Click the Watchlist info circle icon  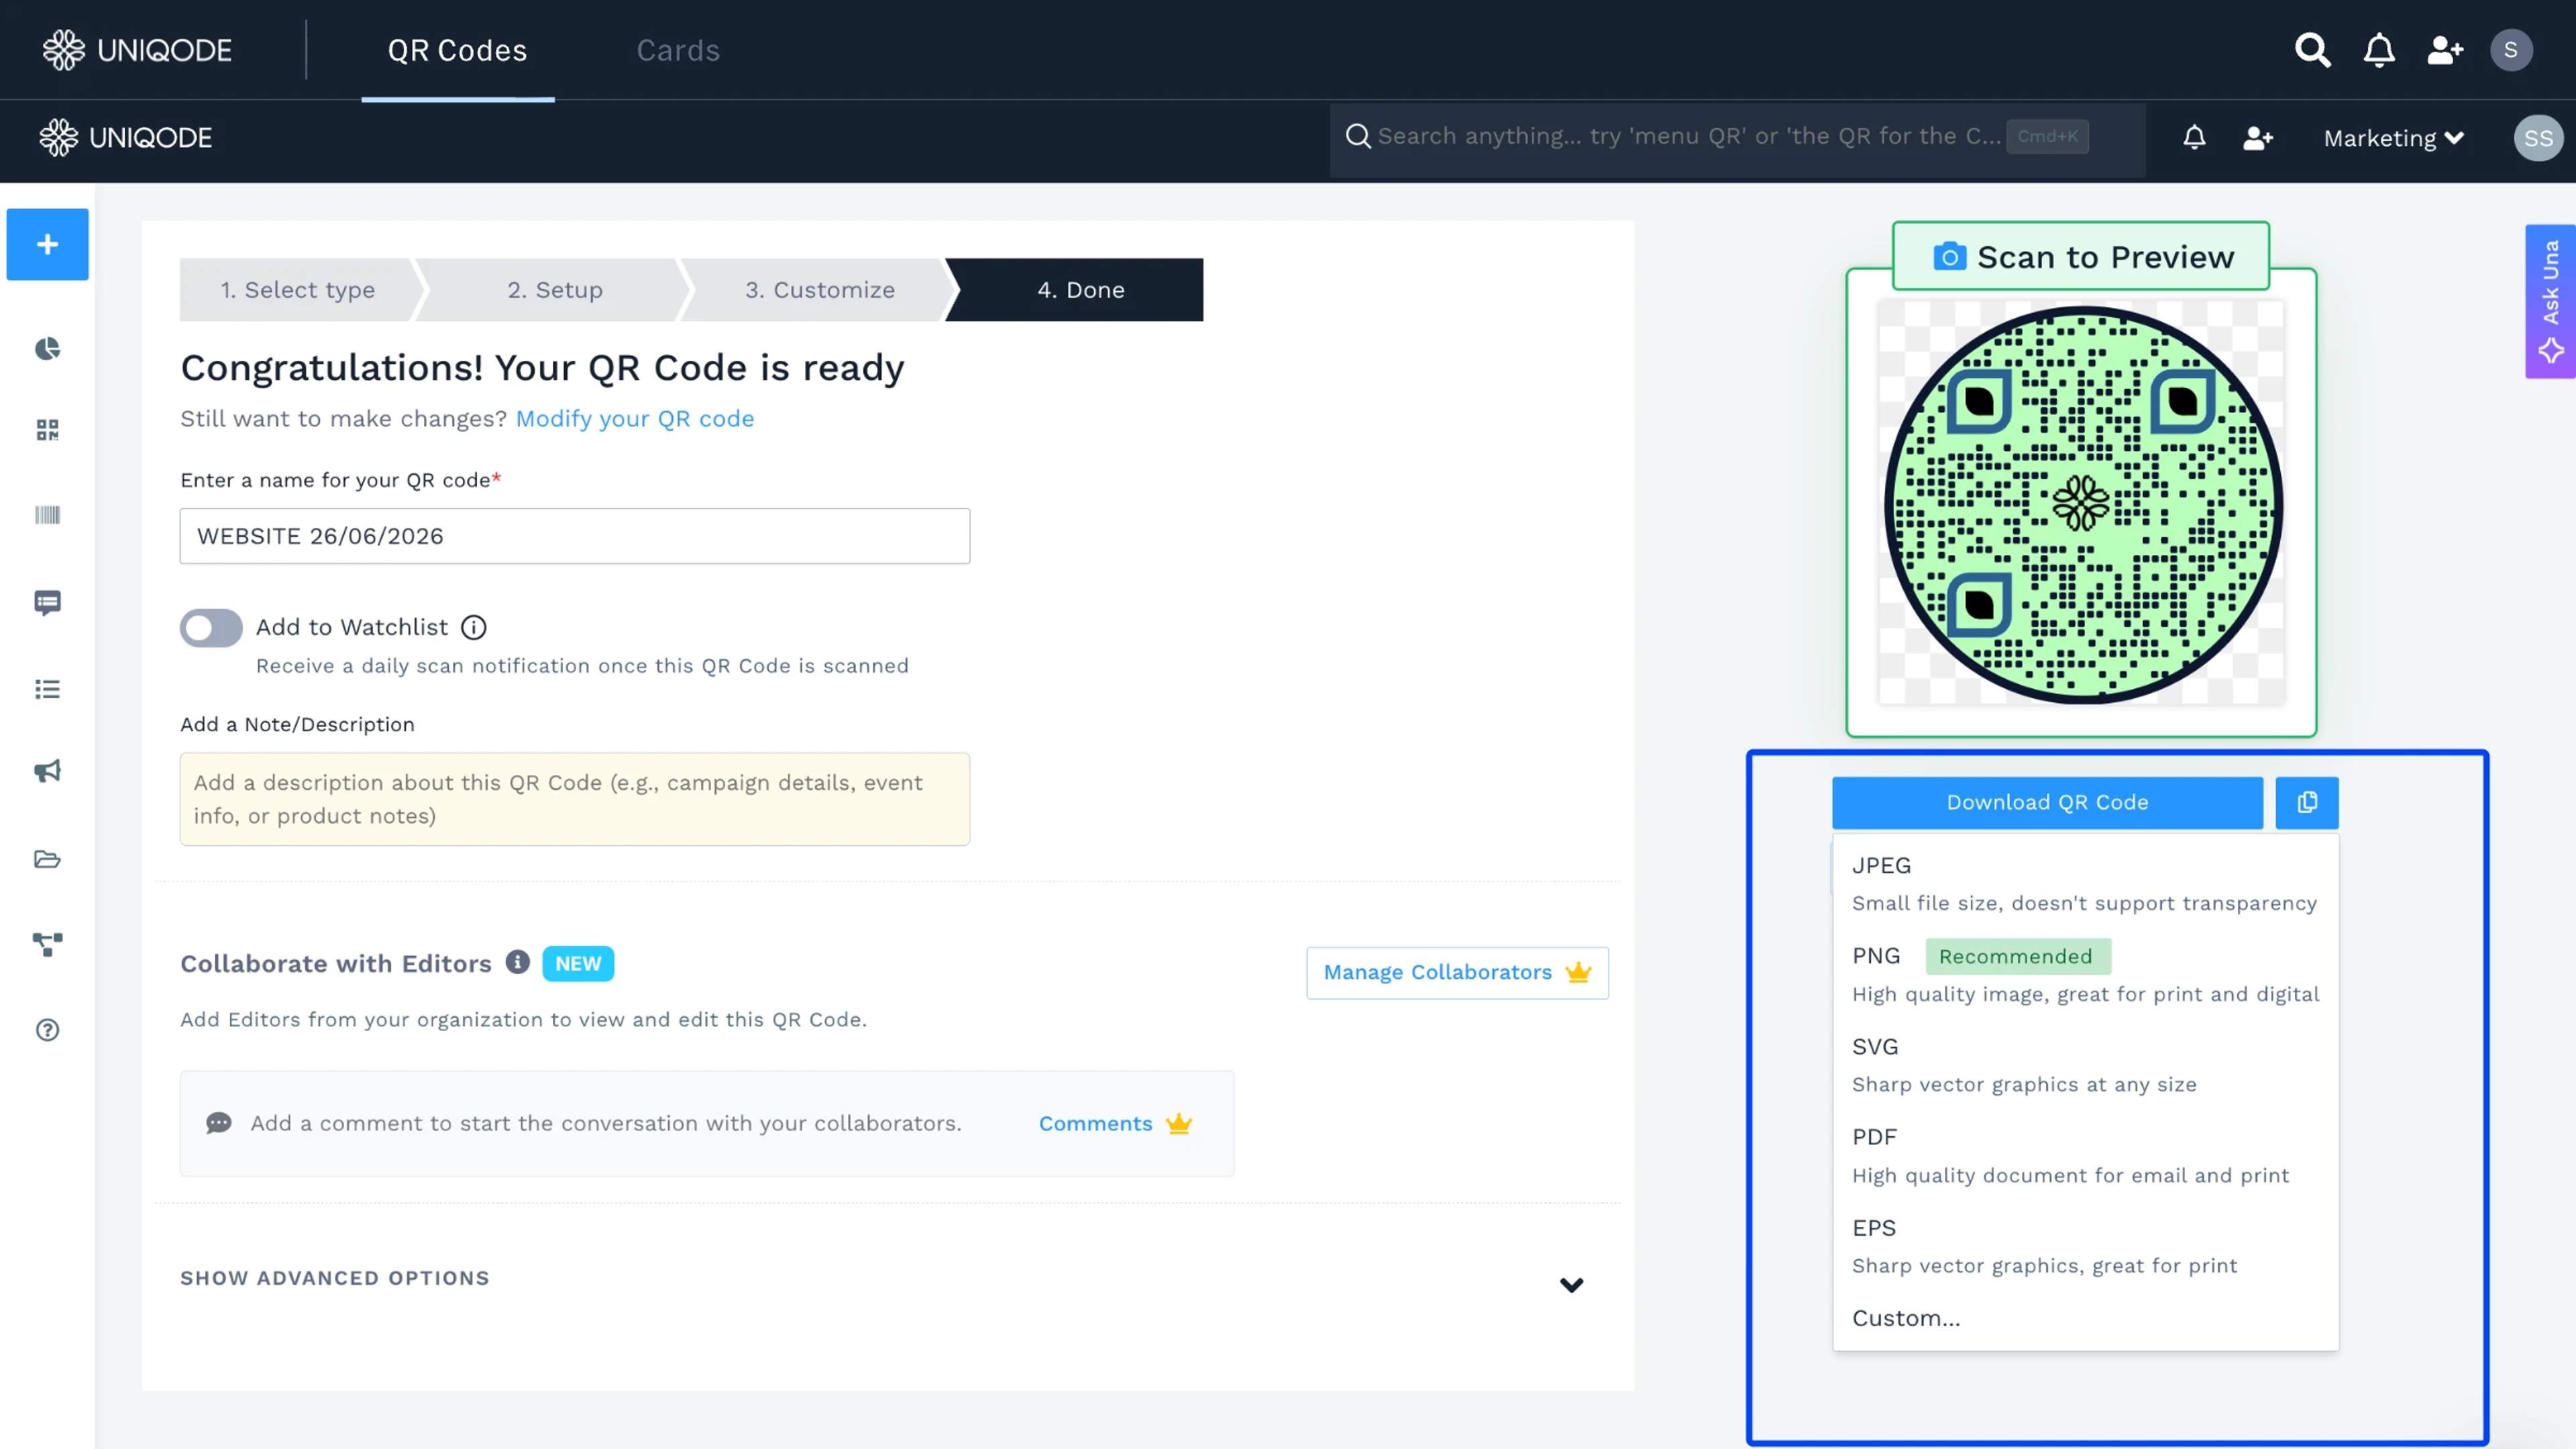(x=473, y=627)
